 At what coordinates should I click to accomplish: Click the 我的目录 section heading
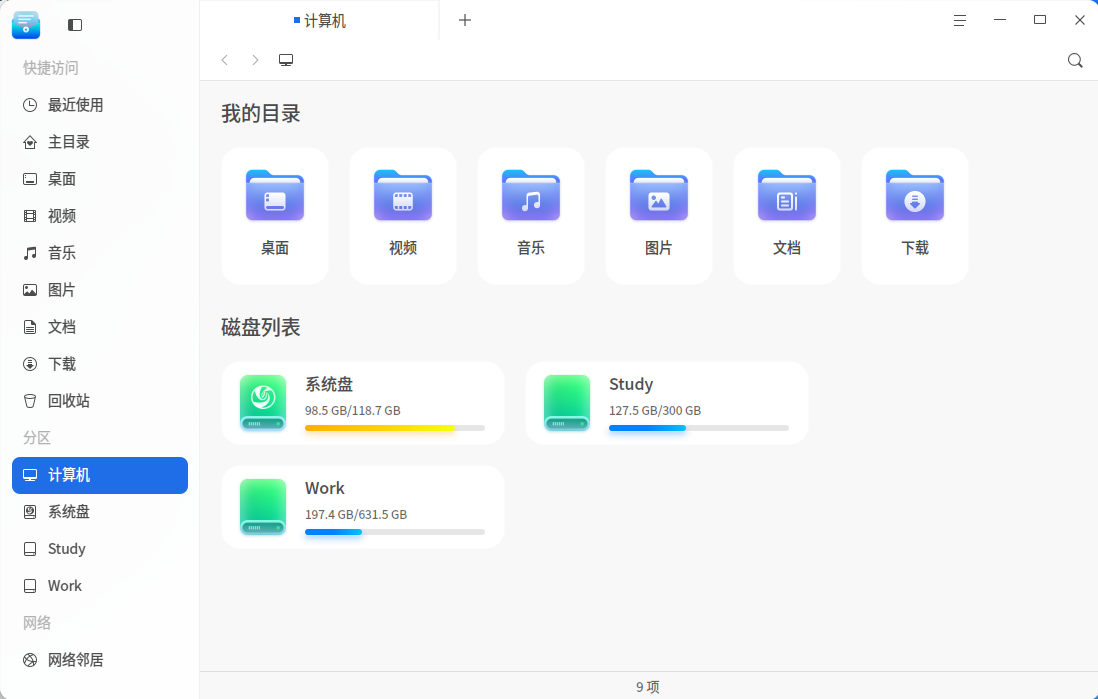click(260, 113)
